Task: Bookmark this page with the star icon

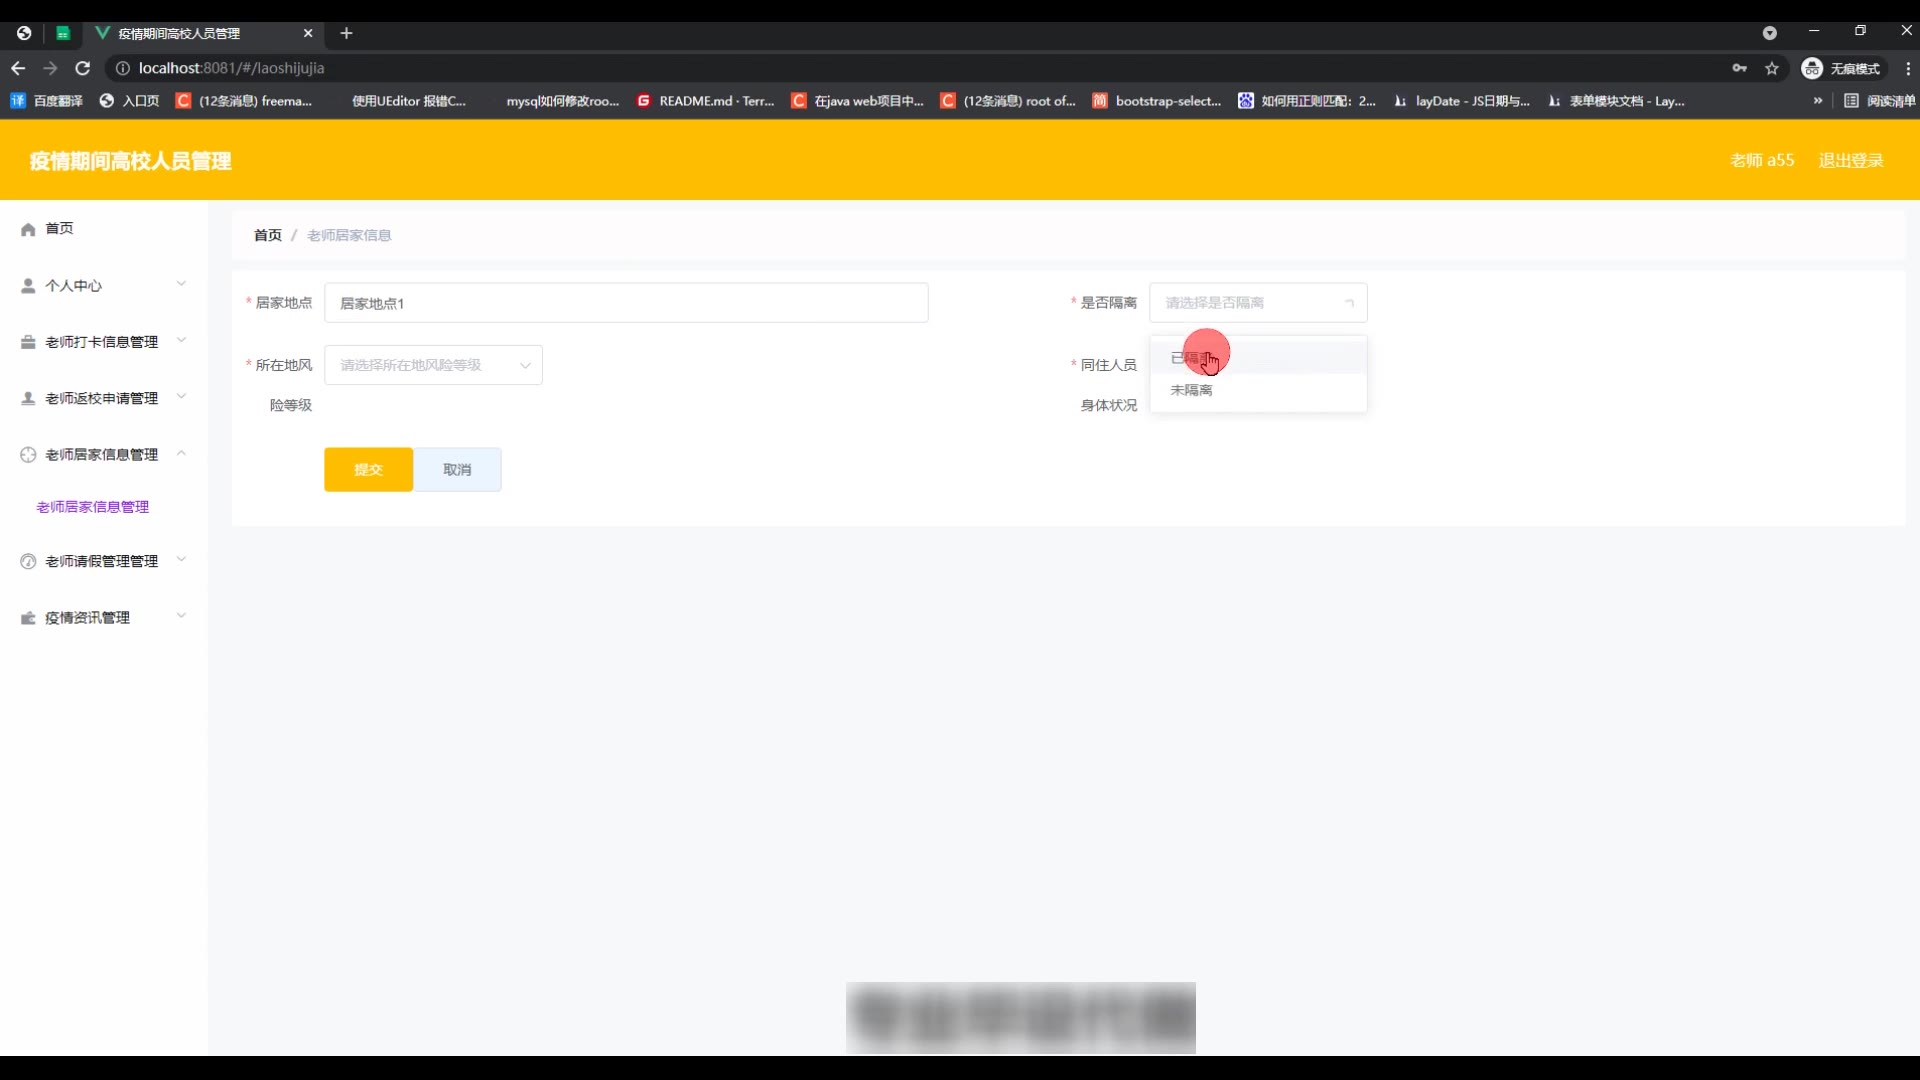Action: point(1772,68)
